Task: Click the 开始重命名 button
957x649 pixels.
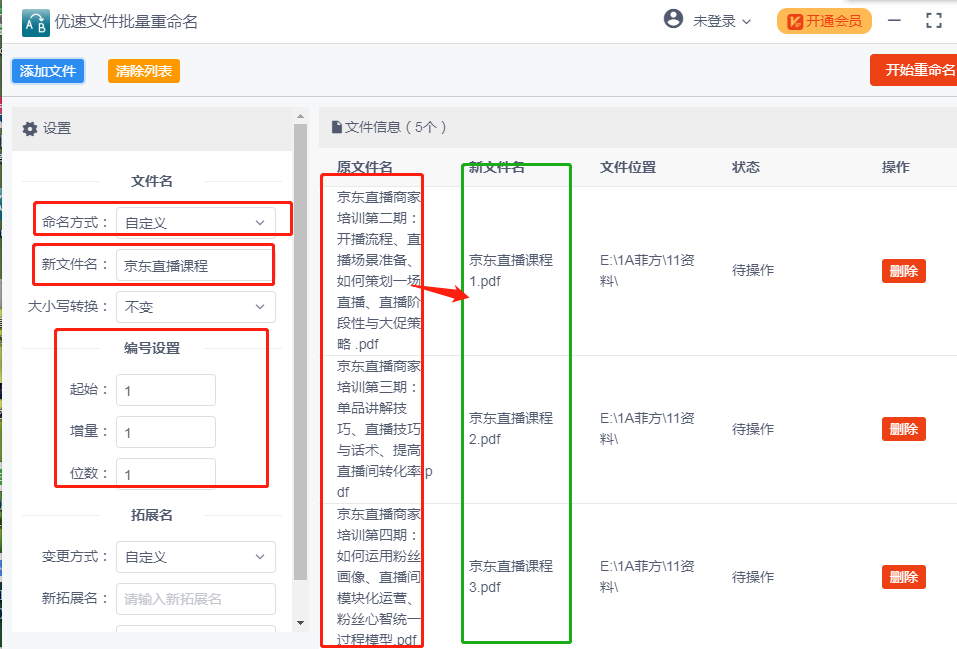Action: click(x=914, y=70)
